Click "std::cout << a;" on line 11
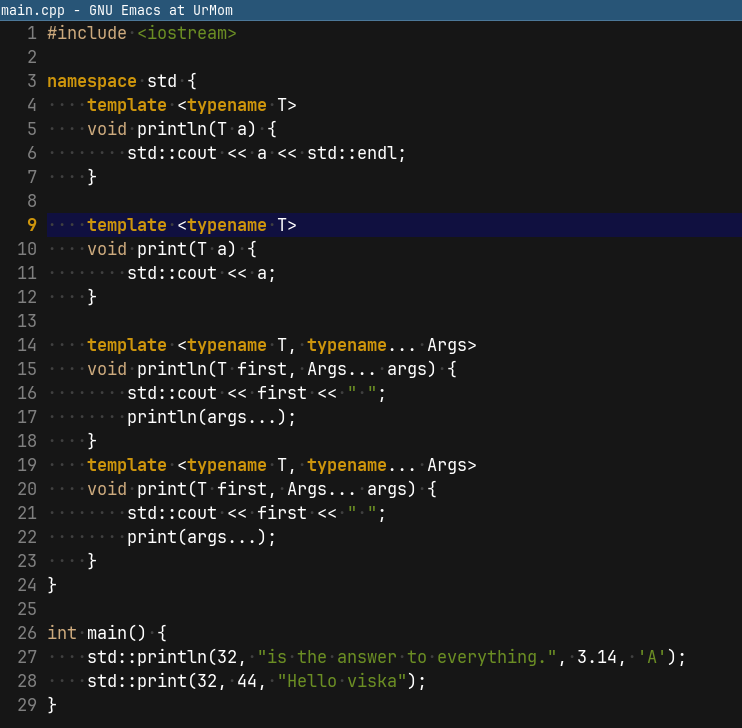 (202, 273)
